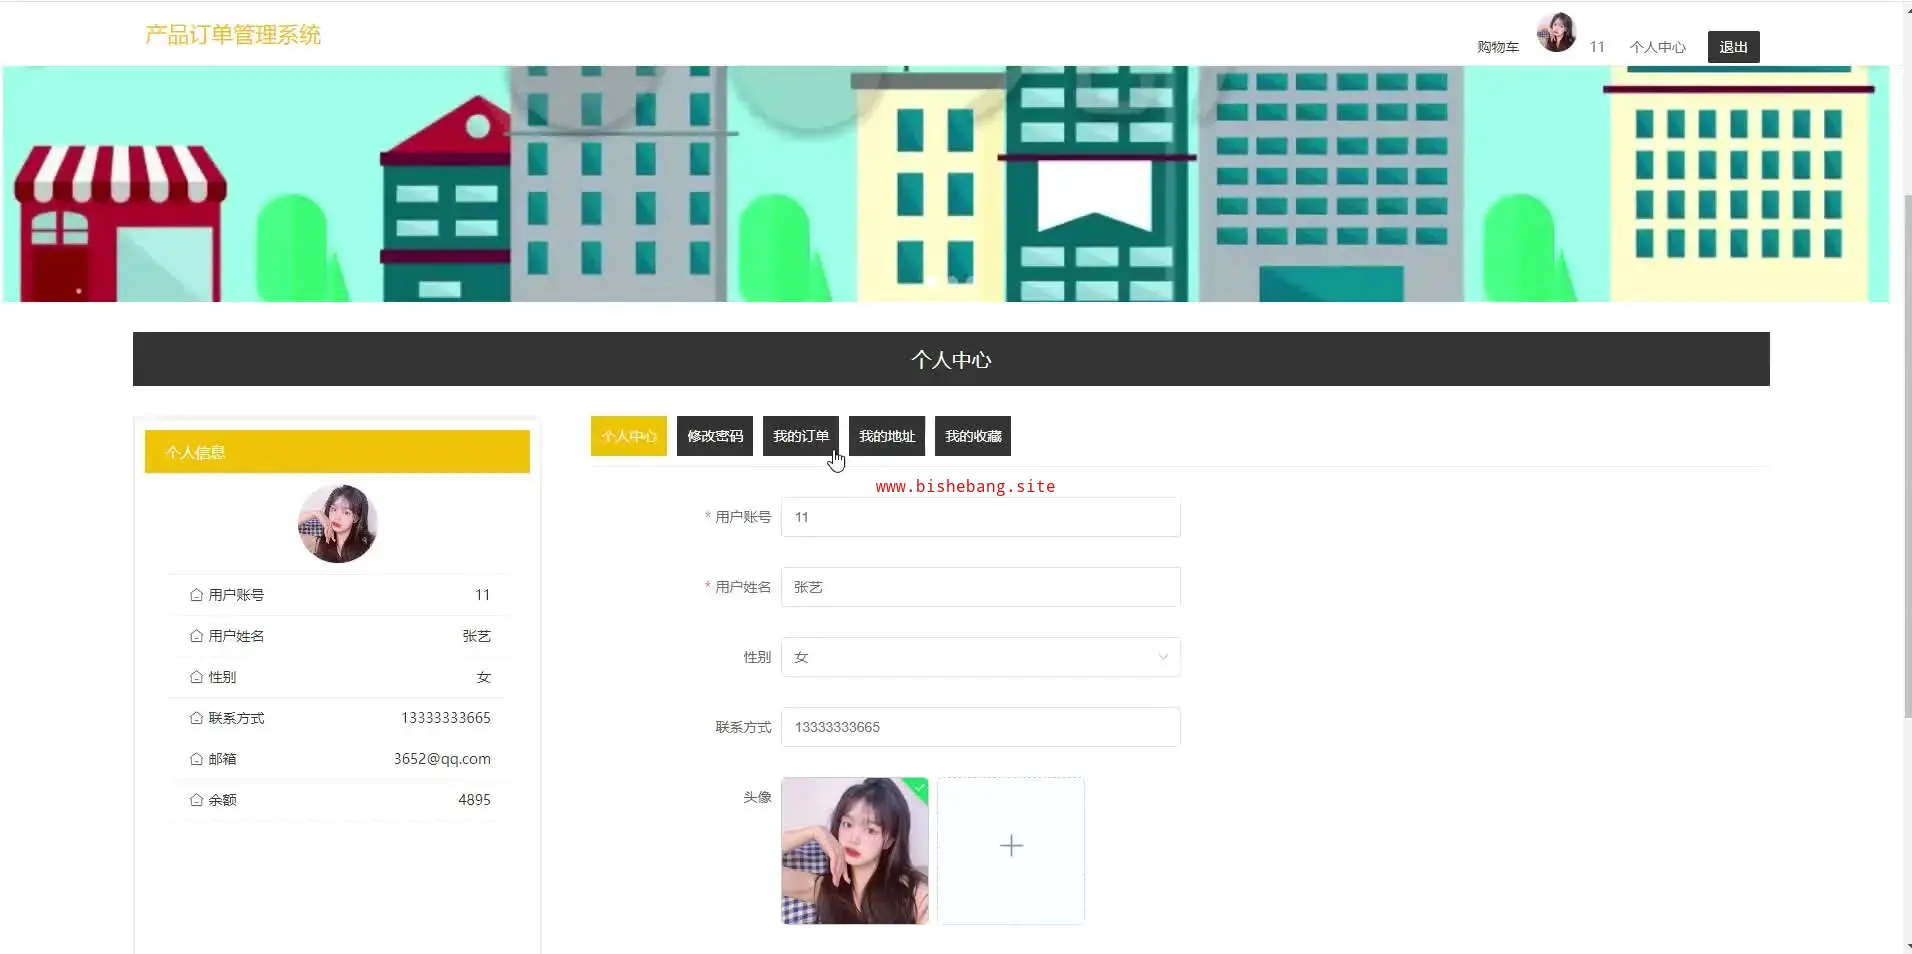Click the home icon beside 余额
This screenshot has width=1912, height=954.
click(196, 800)
